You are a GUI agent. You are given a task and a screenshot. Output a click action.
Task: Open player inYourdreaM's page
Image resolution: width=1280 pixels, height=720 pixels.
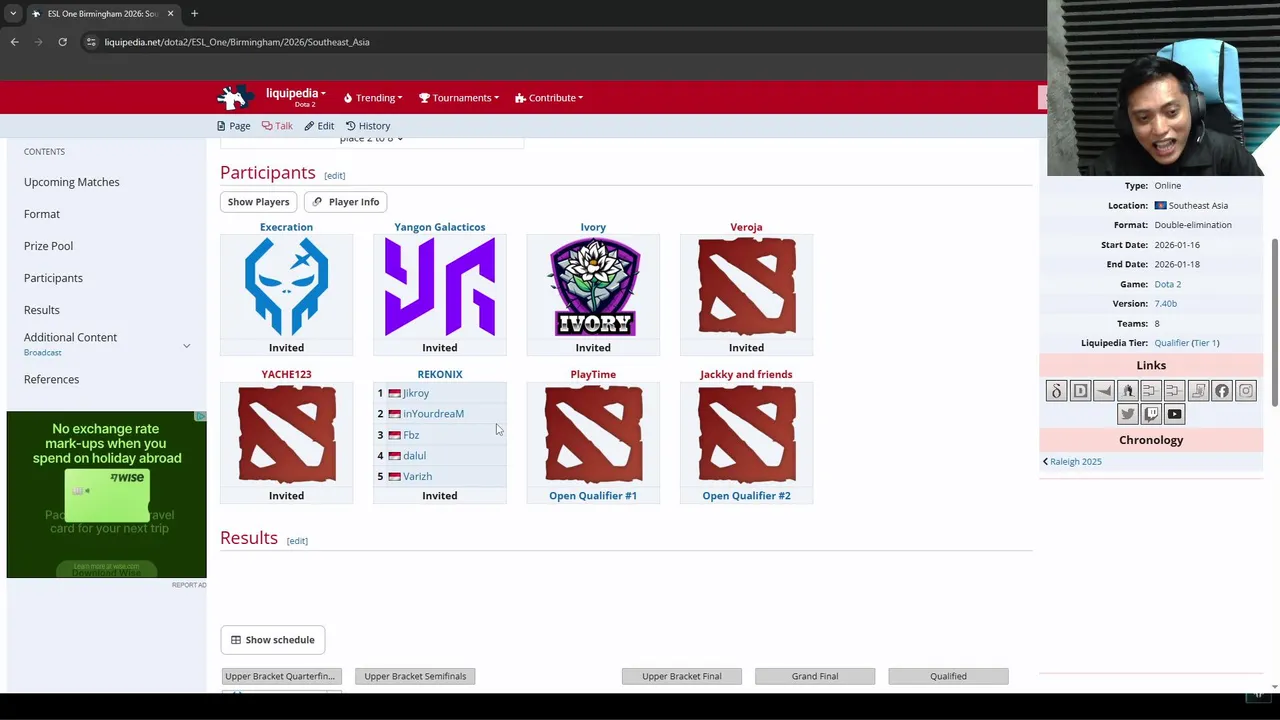[x=433, y=414]
